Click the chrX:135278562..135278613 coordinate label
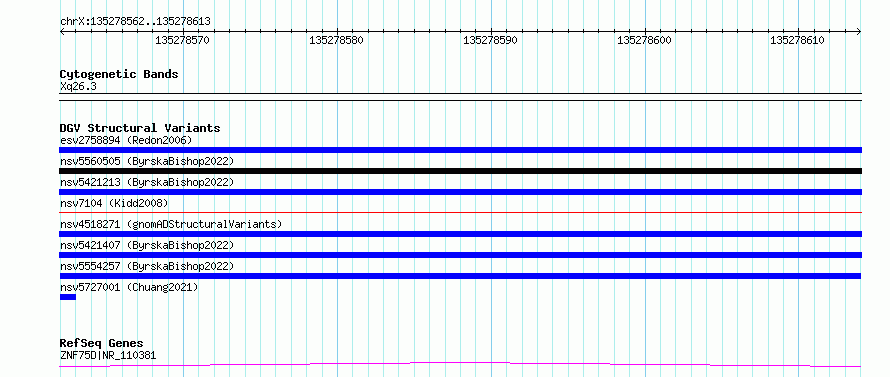890x377 pixels. click(x=135, y=21)
